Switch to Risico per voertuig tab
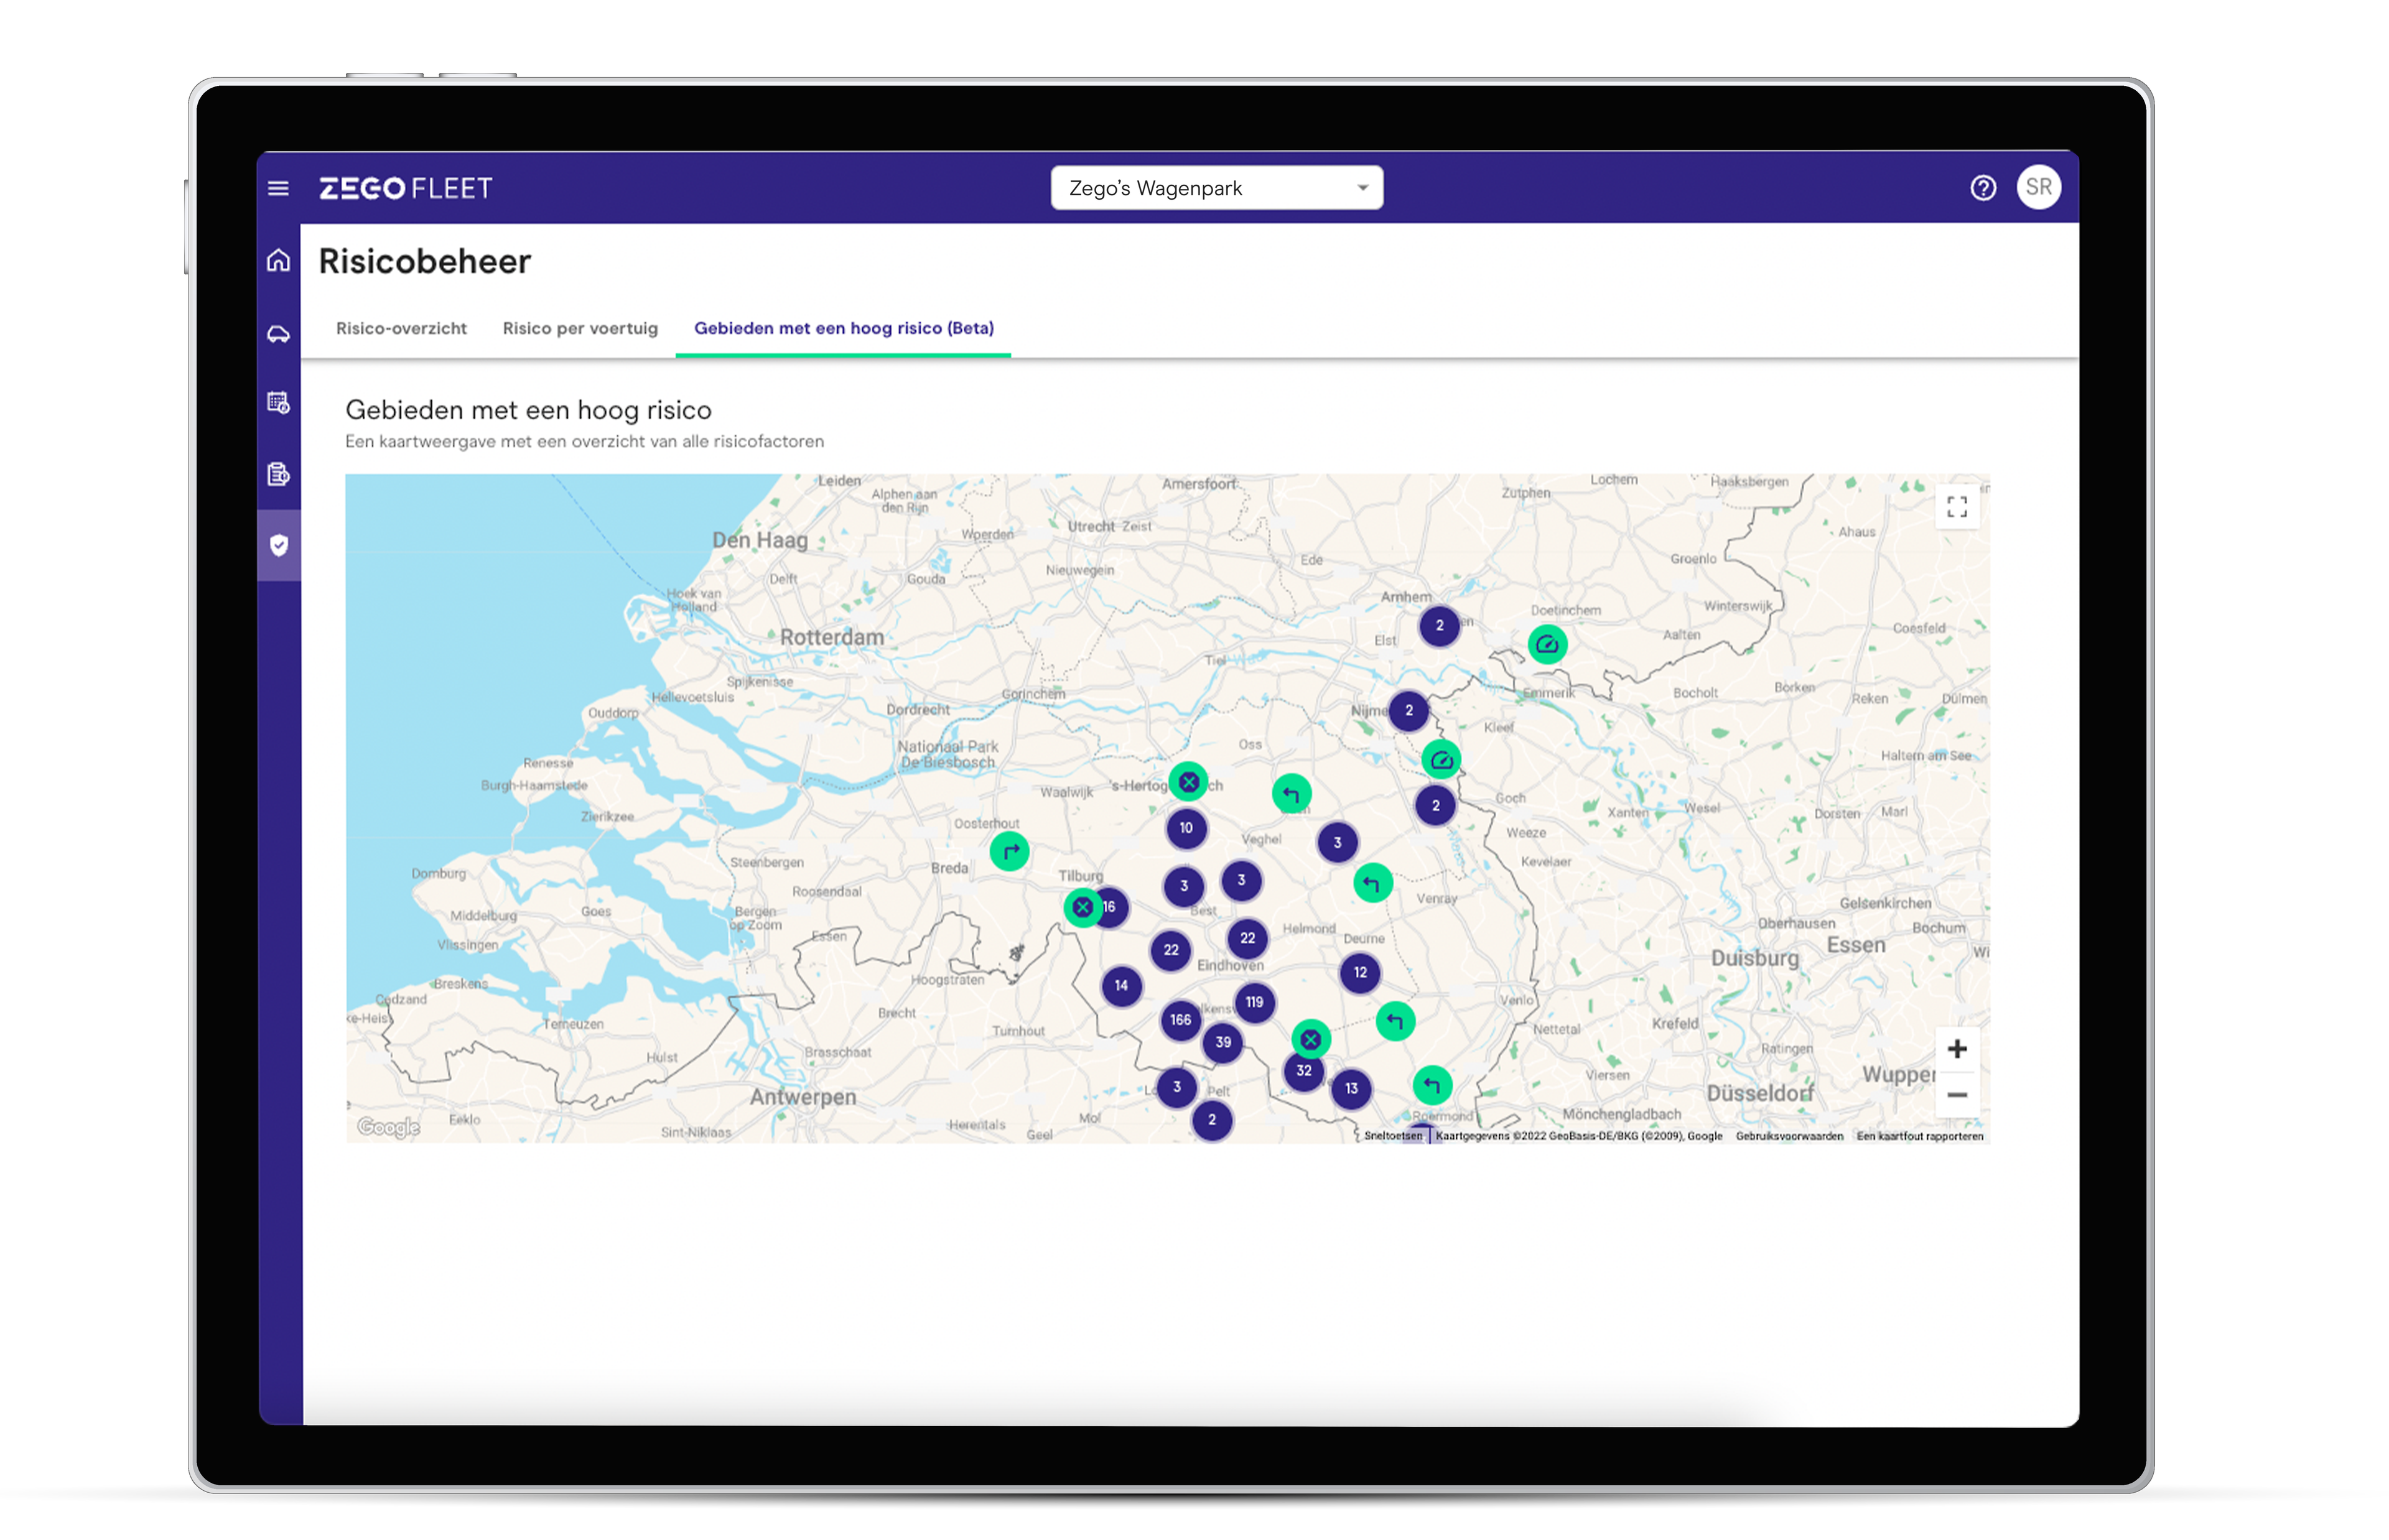The width and height of the screenshot is (2389, 1540). (580, 328)
